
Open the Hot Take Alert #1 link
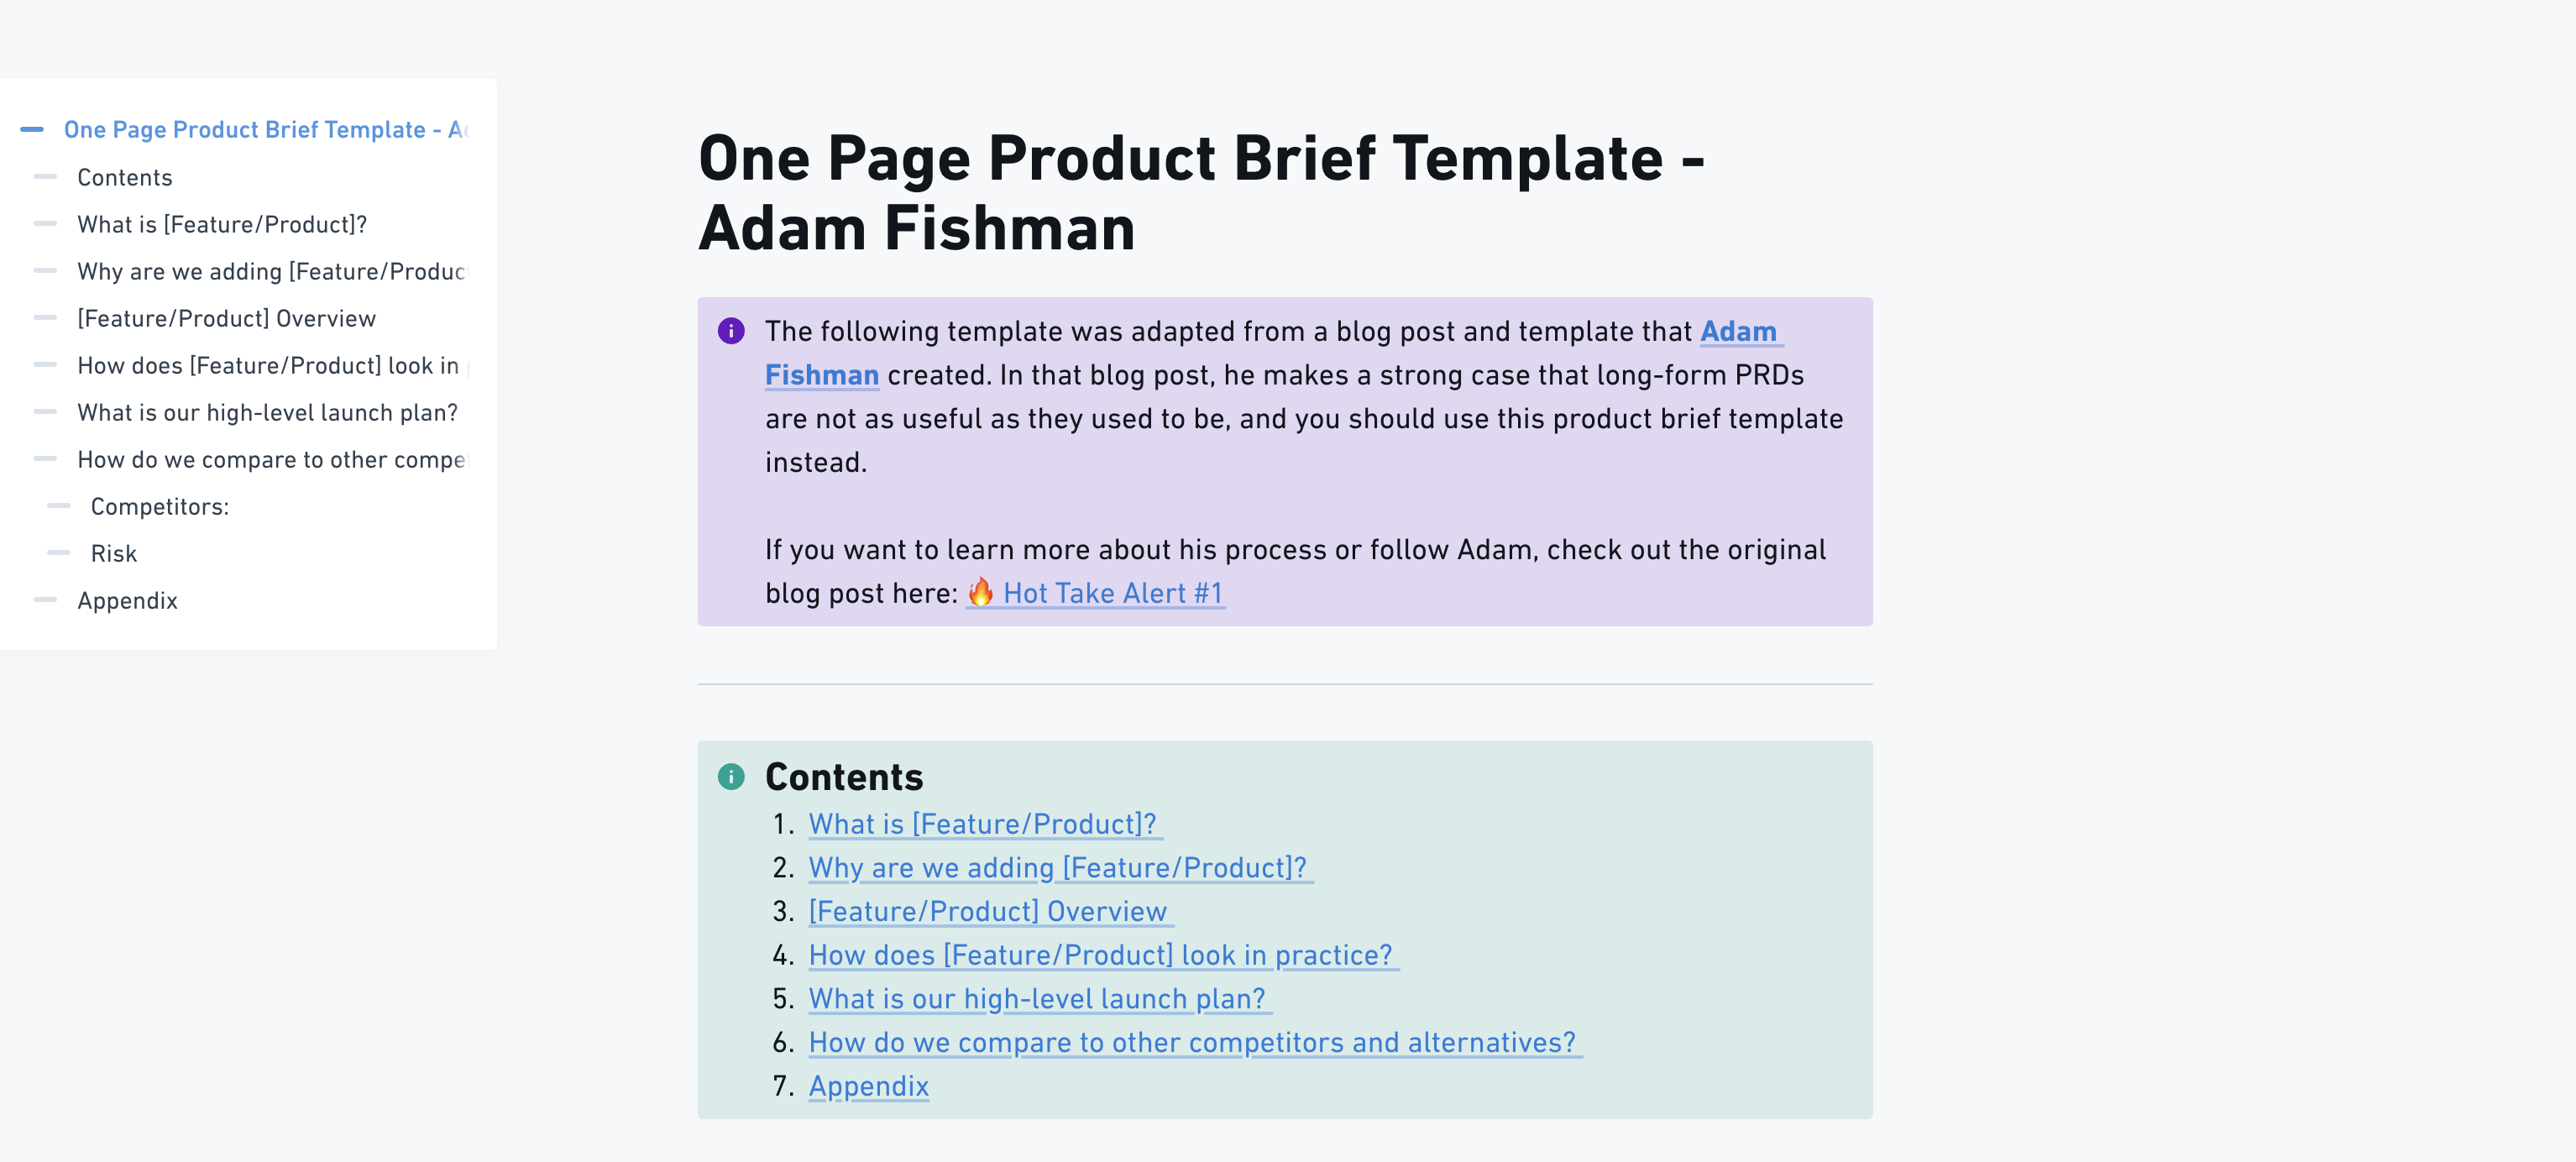pos(1111,593)
